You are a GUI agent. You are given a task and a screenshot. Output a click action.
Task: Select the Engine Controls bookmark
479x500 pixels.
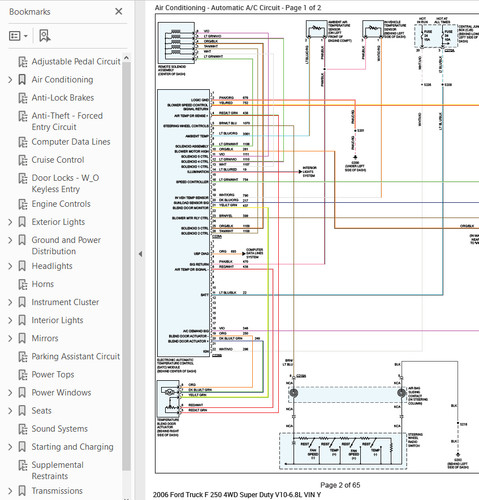click(x=61, y=204)
